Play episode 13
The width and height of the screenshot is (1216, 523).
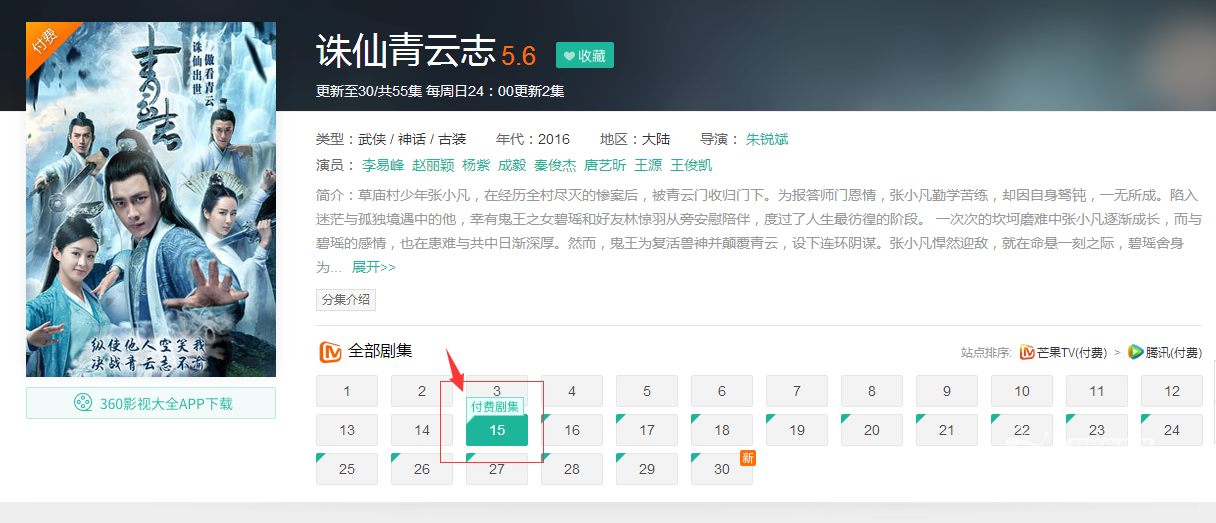pyautogui.click(x=347, y=430)
